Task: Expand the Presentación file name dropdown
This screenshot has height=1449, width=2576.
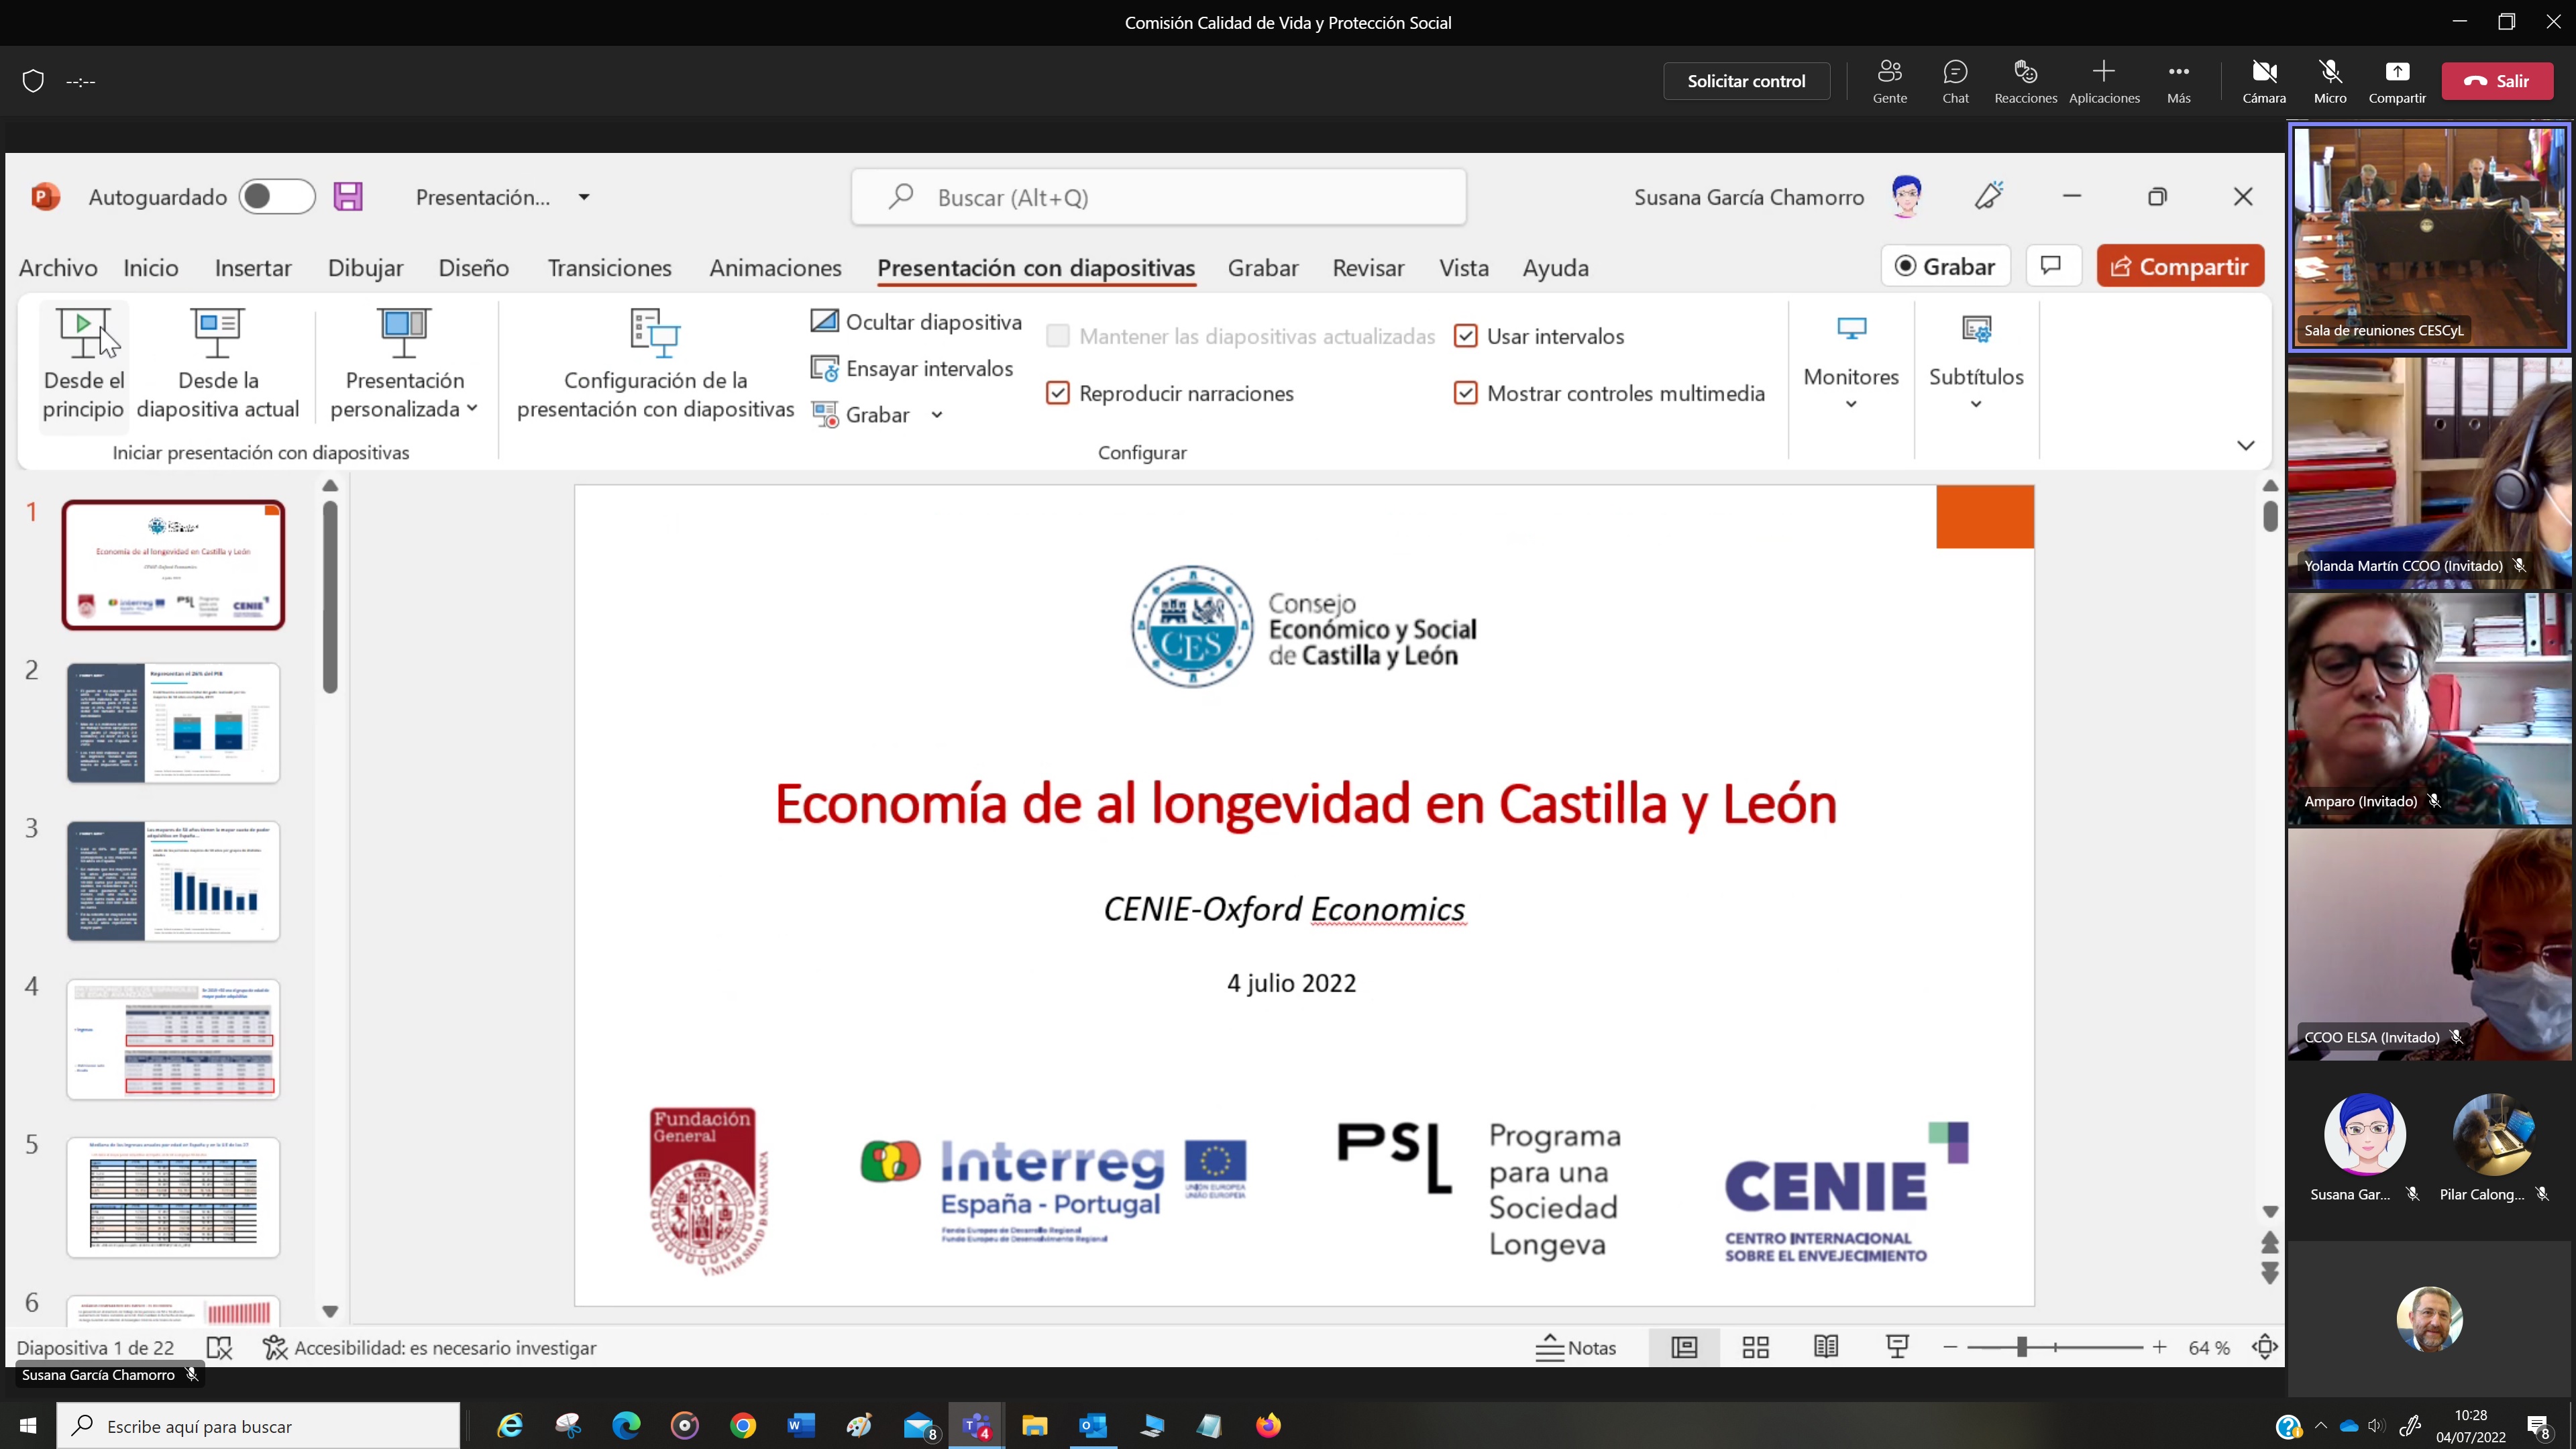Action: [584, 197]
